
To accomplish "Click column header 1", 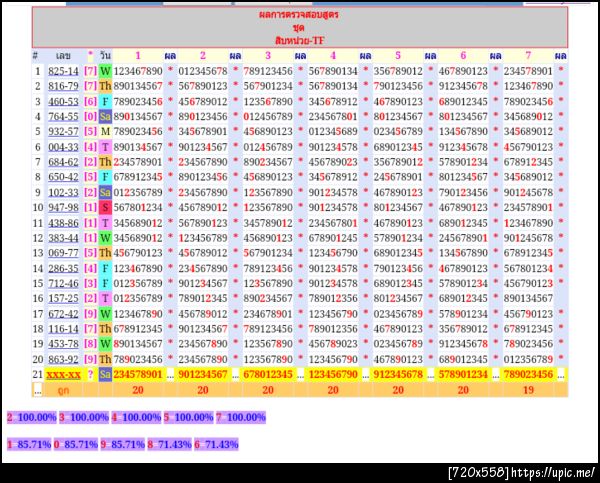I will [x=138, y=55].
